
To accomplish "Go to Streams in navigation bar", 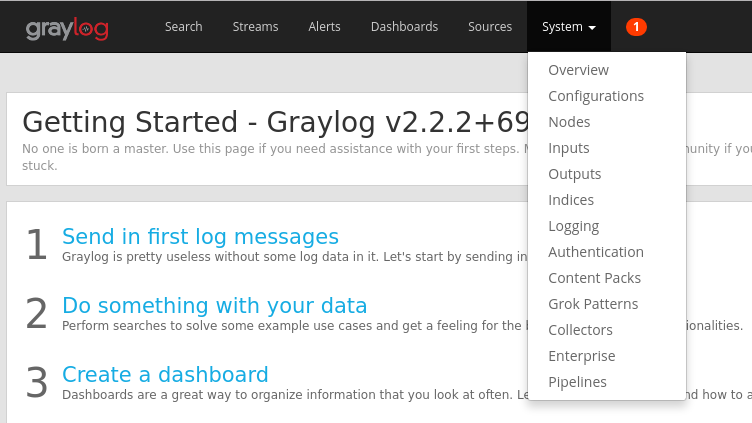I will [x=255, y=27].
